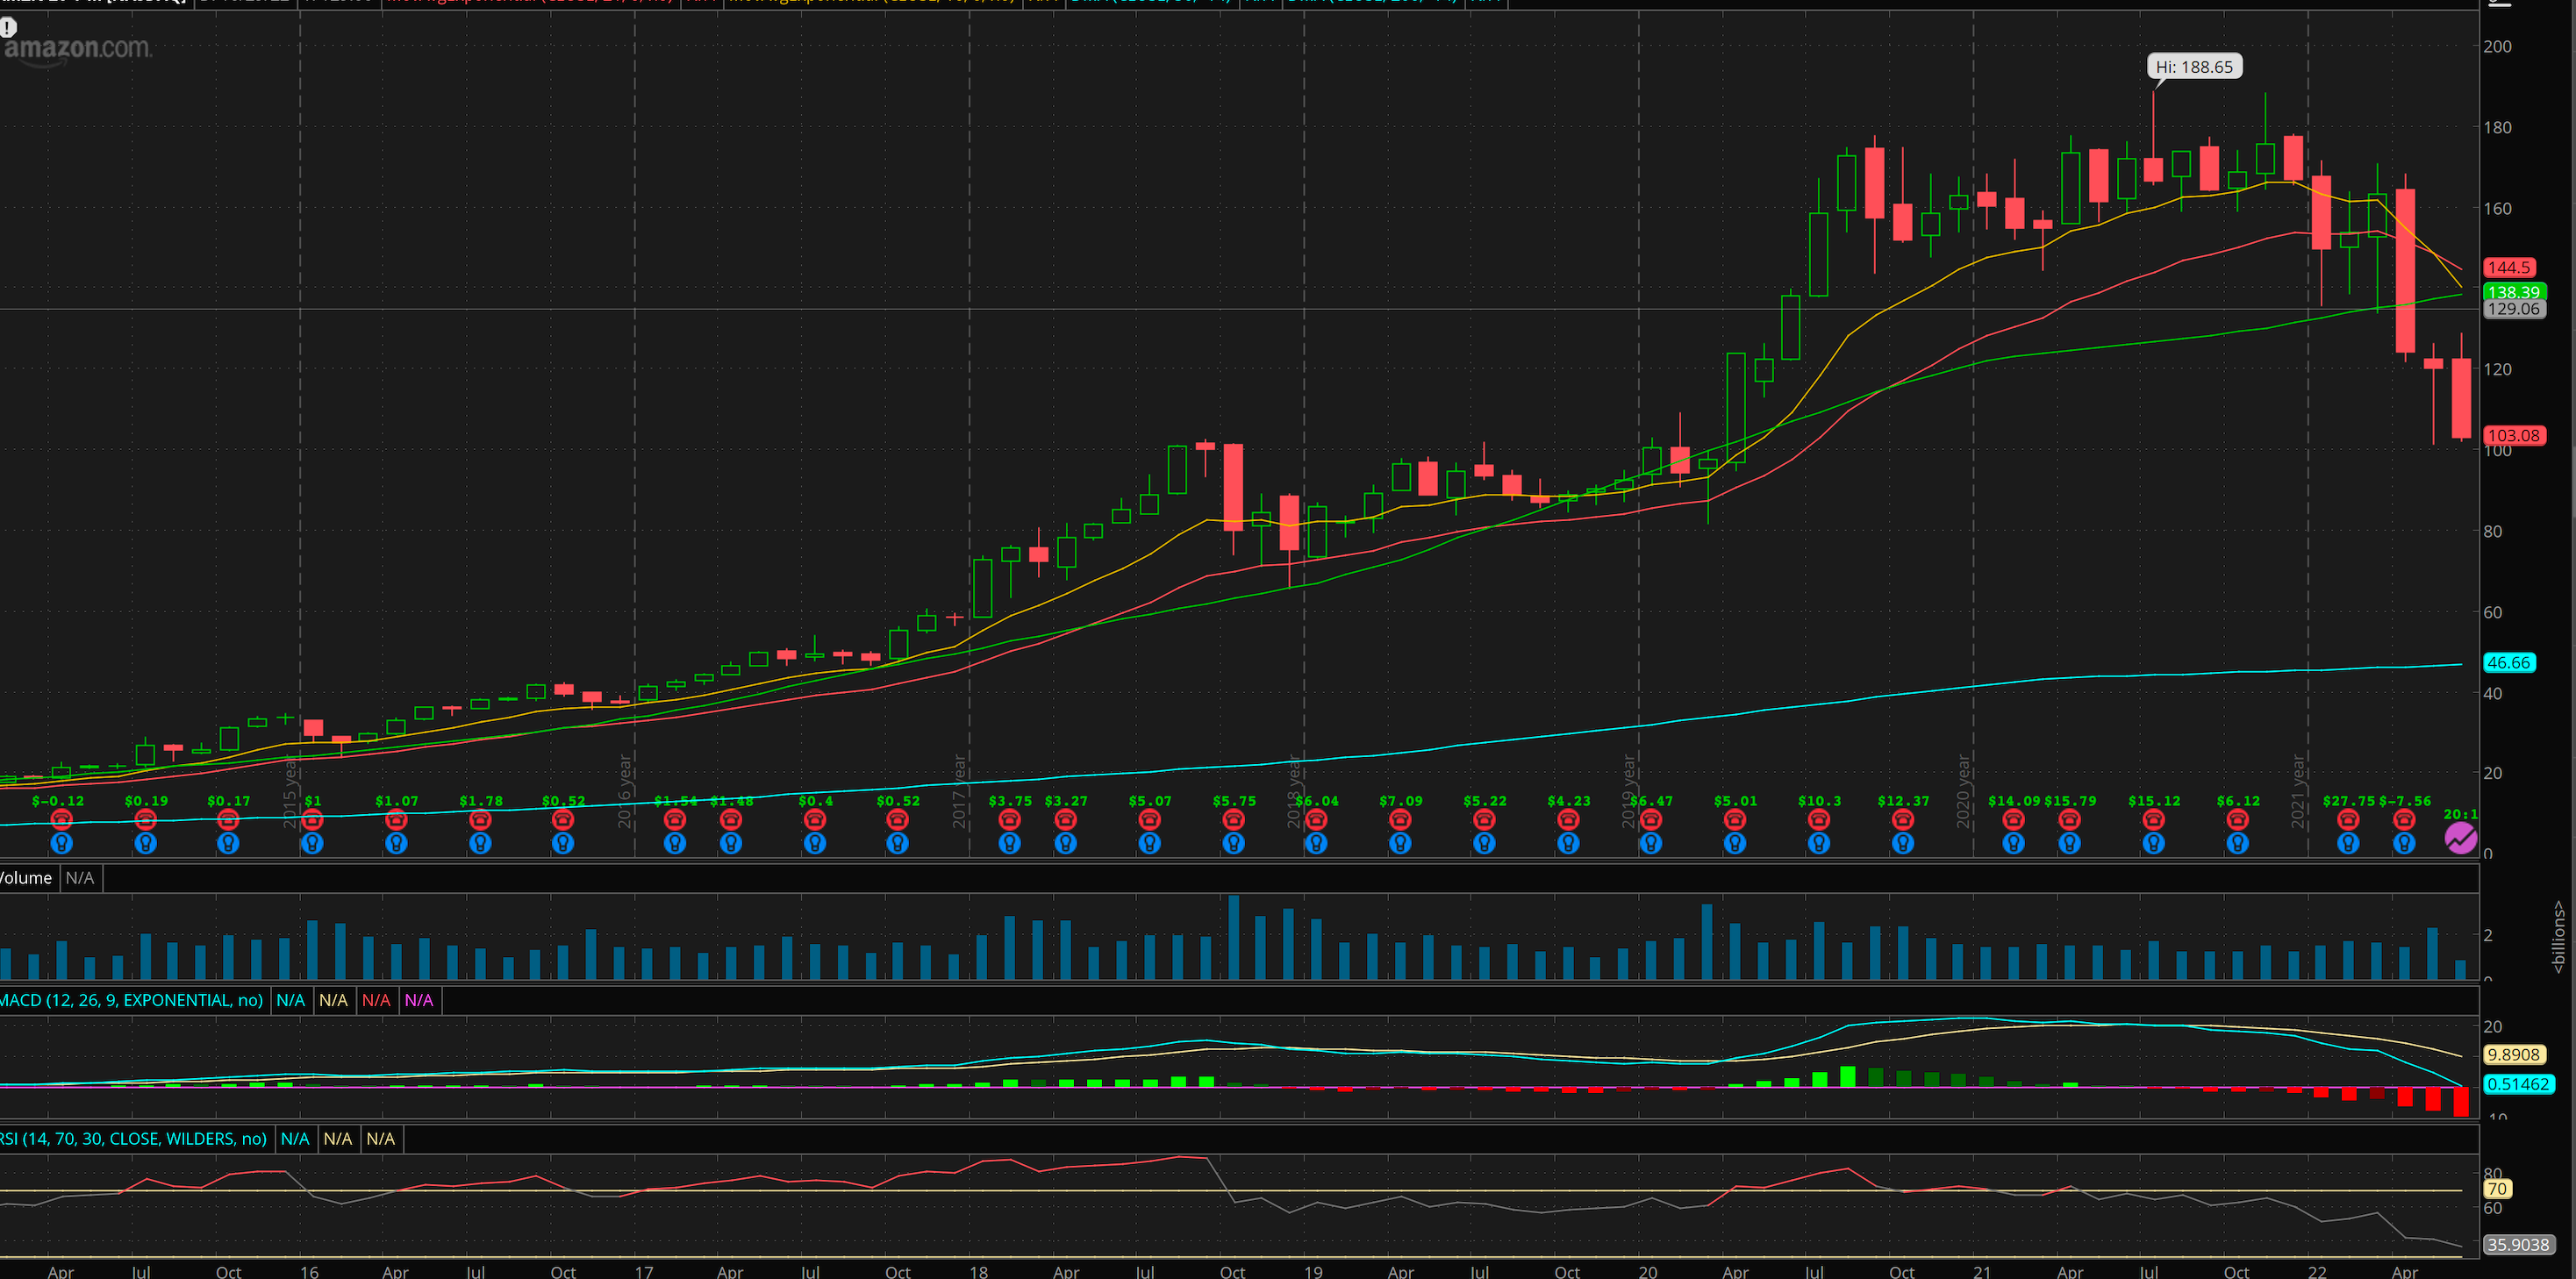
Task: Select the RSI (14, 70, 30, CLOSE, WILDERS) label
Action: (x=133, y=1139)
